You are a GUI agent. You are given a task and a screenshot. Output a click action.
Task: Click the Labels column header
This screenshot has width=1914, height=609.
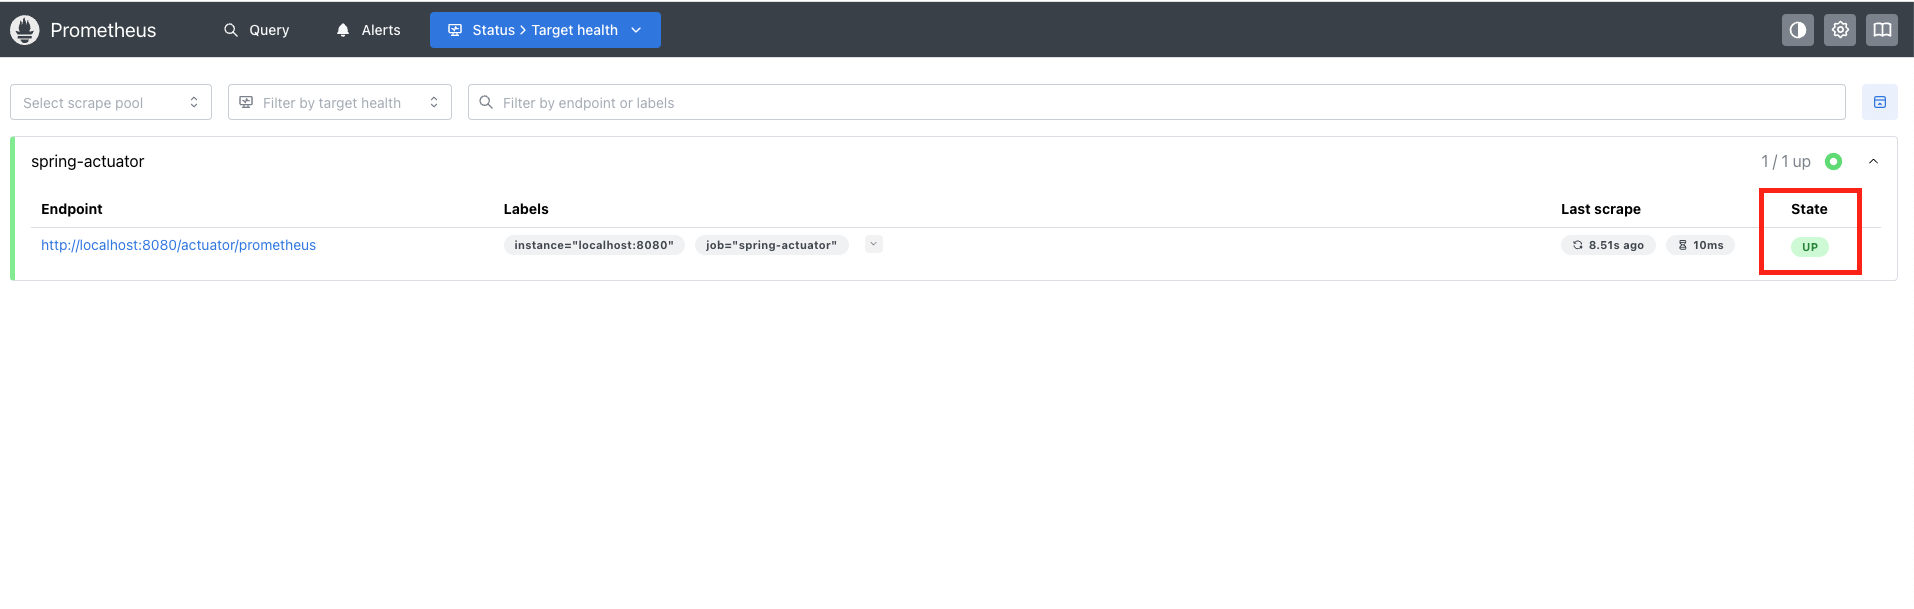tap(526, 209)
